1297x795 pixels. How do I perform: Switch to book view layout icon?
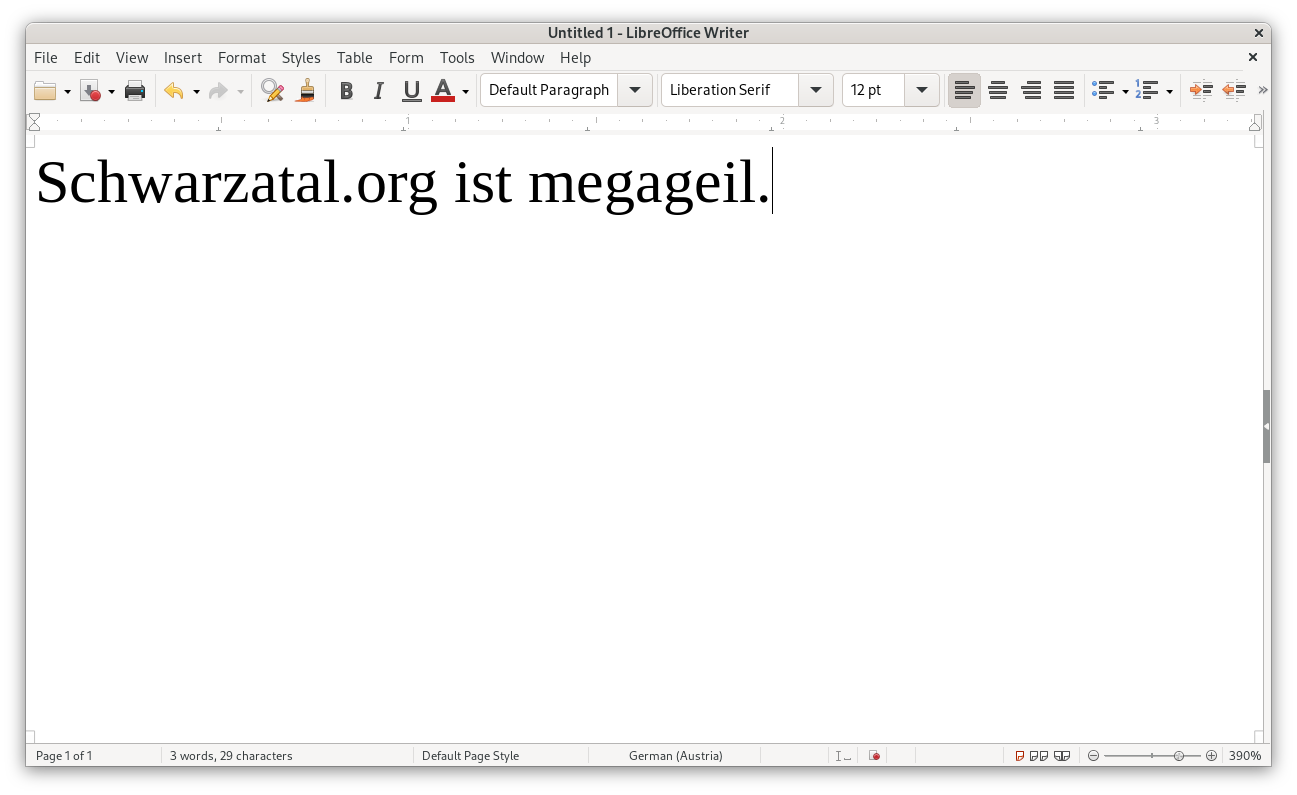pos(1062,756)
